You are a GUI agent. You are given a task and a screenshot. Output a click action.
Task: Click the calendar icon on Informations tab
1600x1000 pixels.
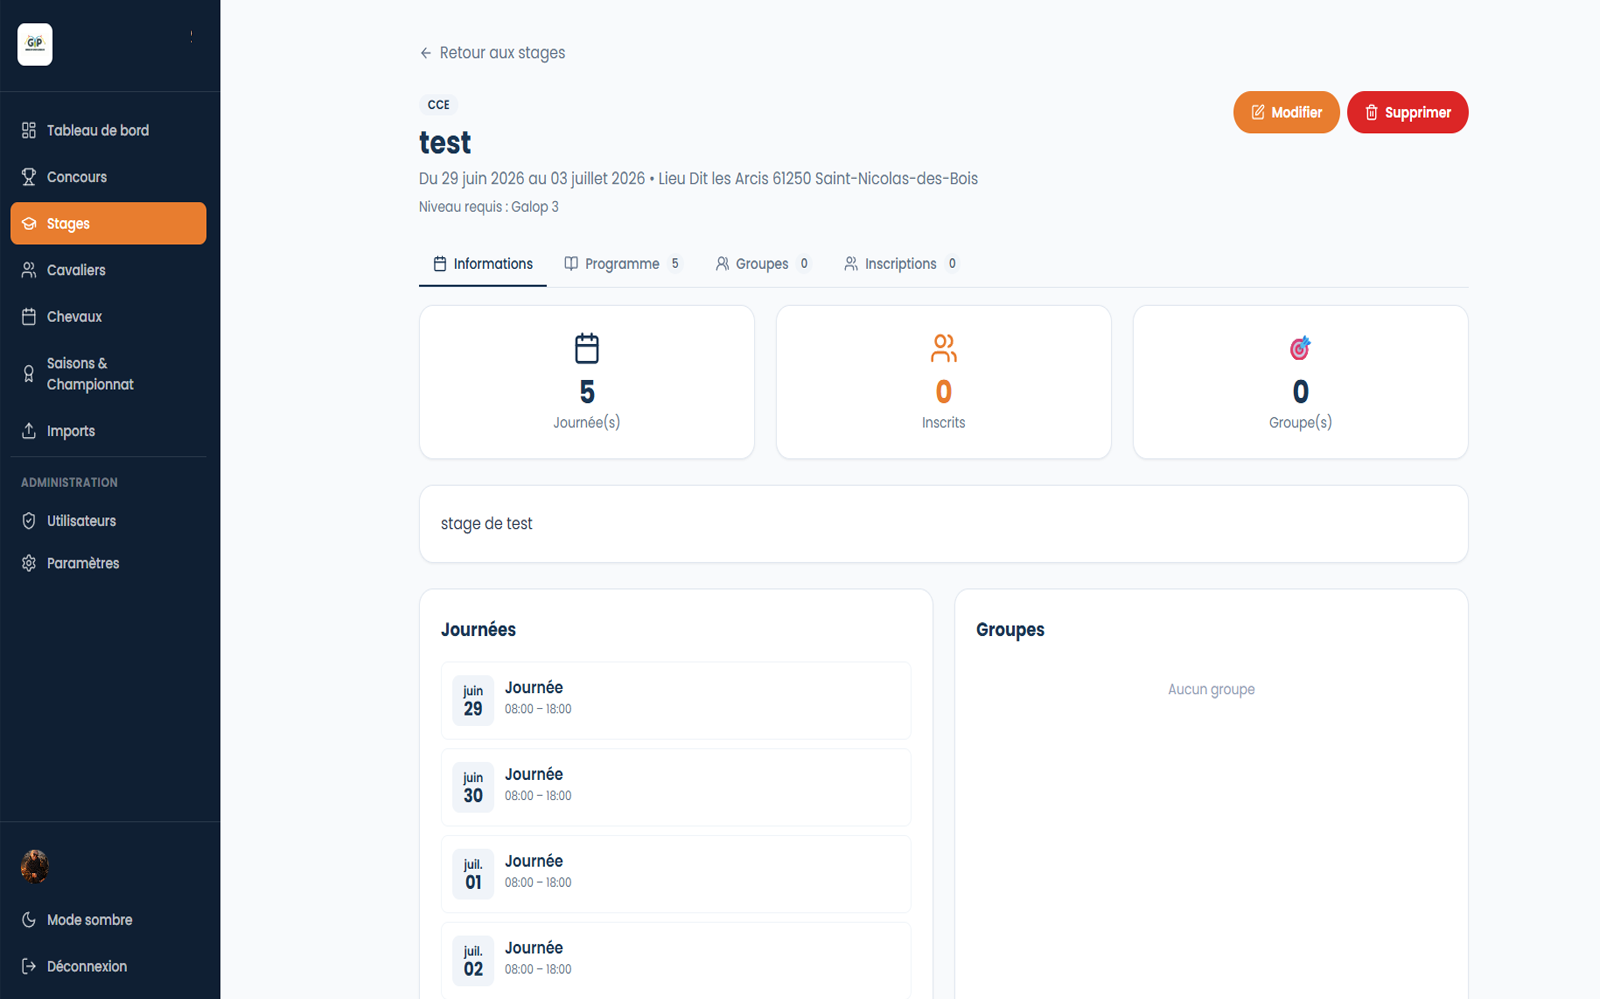[440, 264]
